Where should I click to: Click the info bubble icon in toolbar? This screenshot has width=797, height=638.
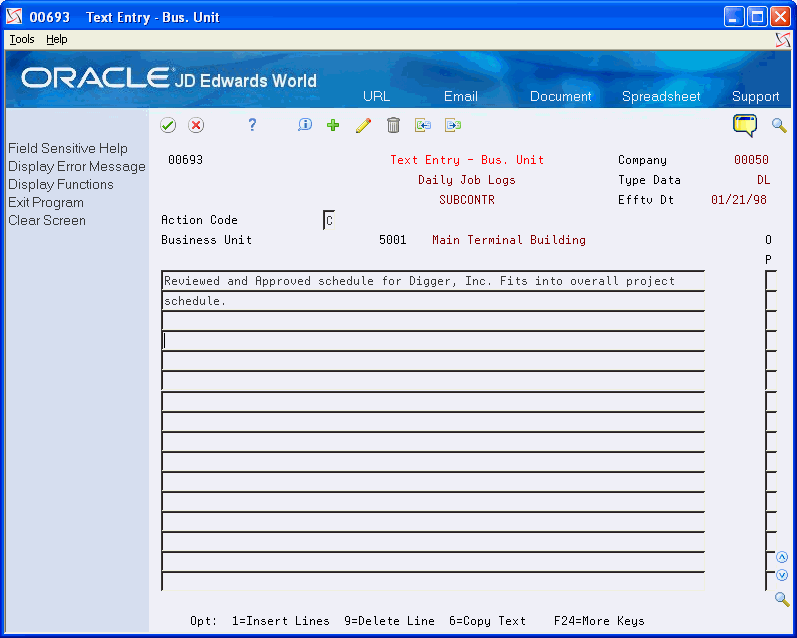[x=304, y=125]
